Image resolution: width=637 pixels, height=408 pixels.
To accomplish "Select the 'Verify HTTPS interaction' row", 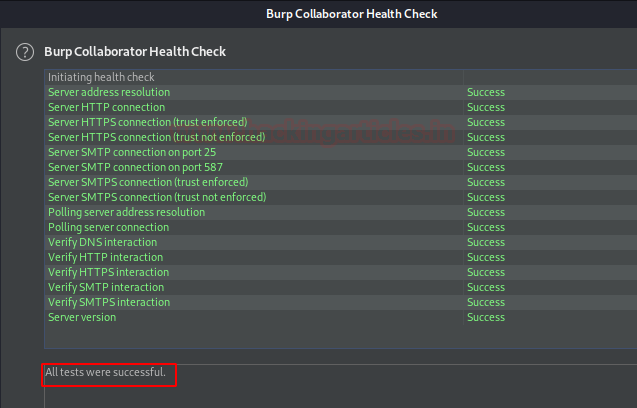I will click(x=340, y=273).
